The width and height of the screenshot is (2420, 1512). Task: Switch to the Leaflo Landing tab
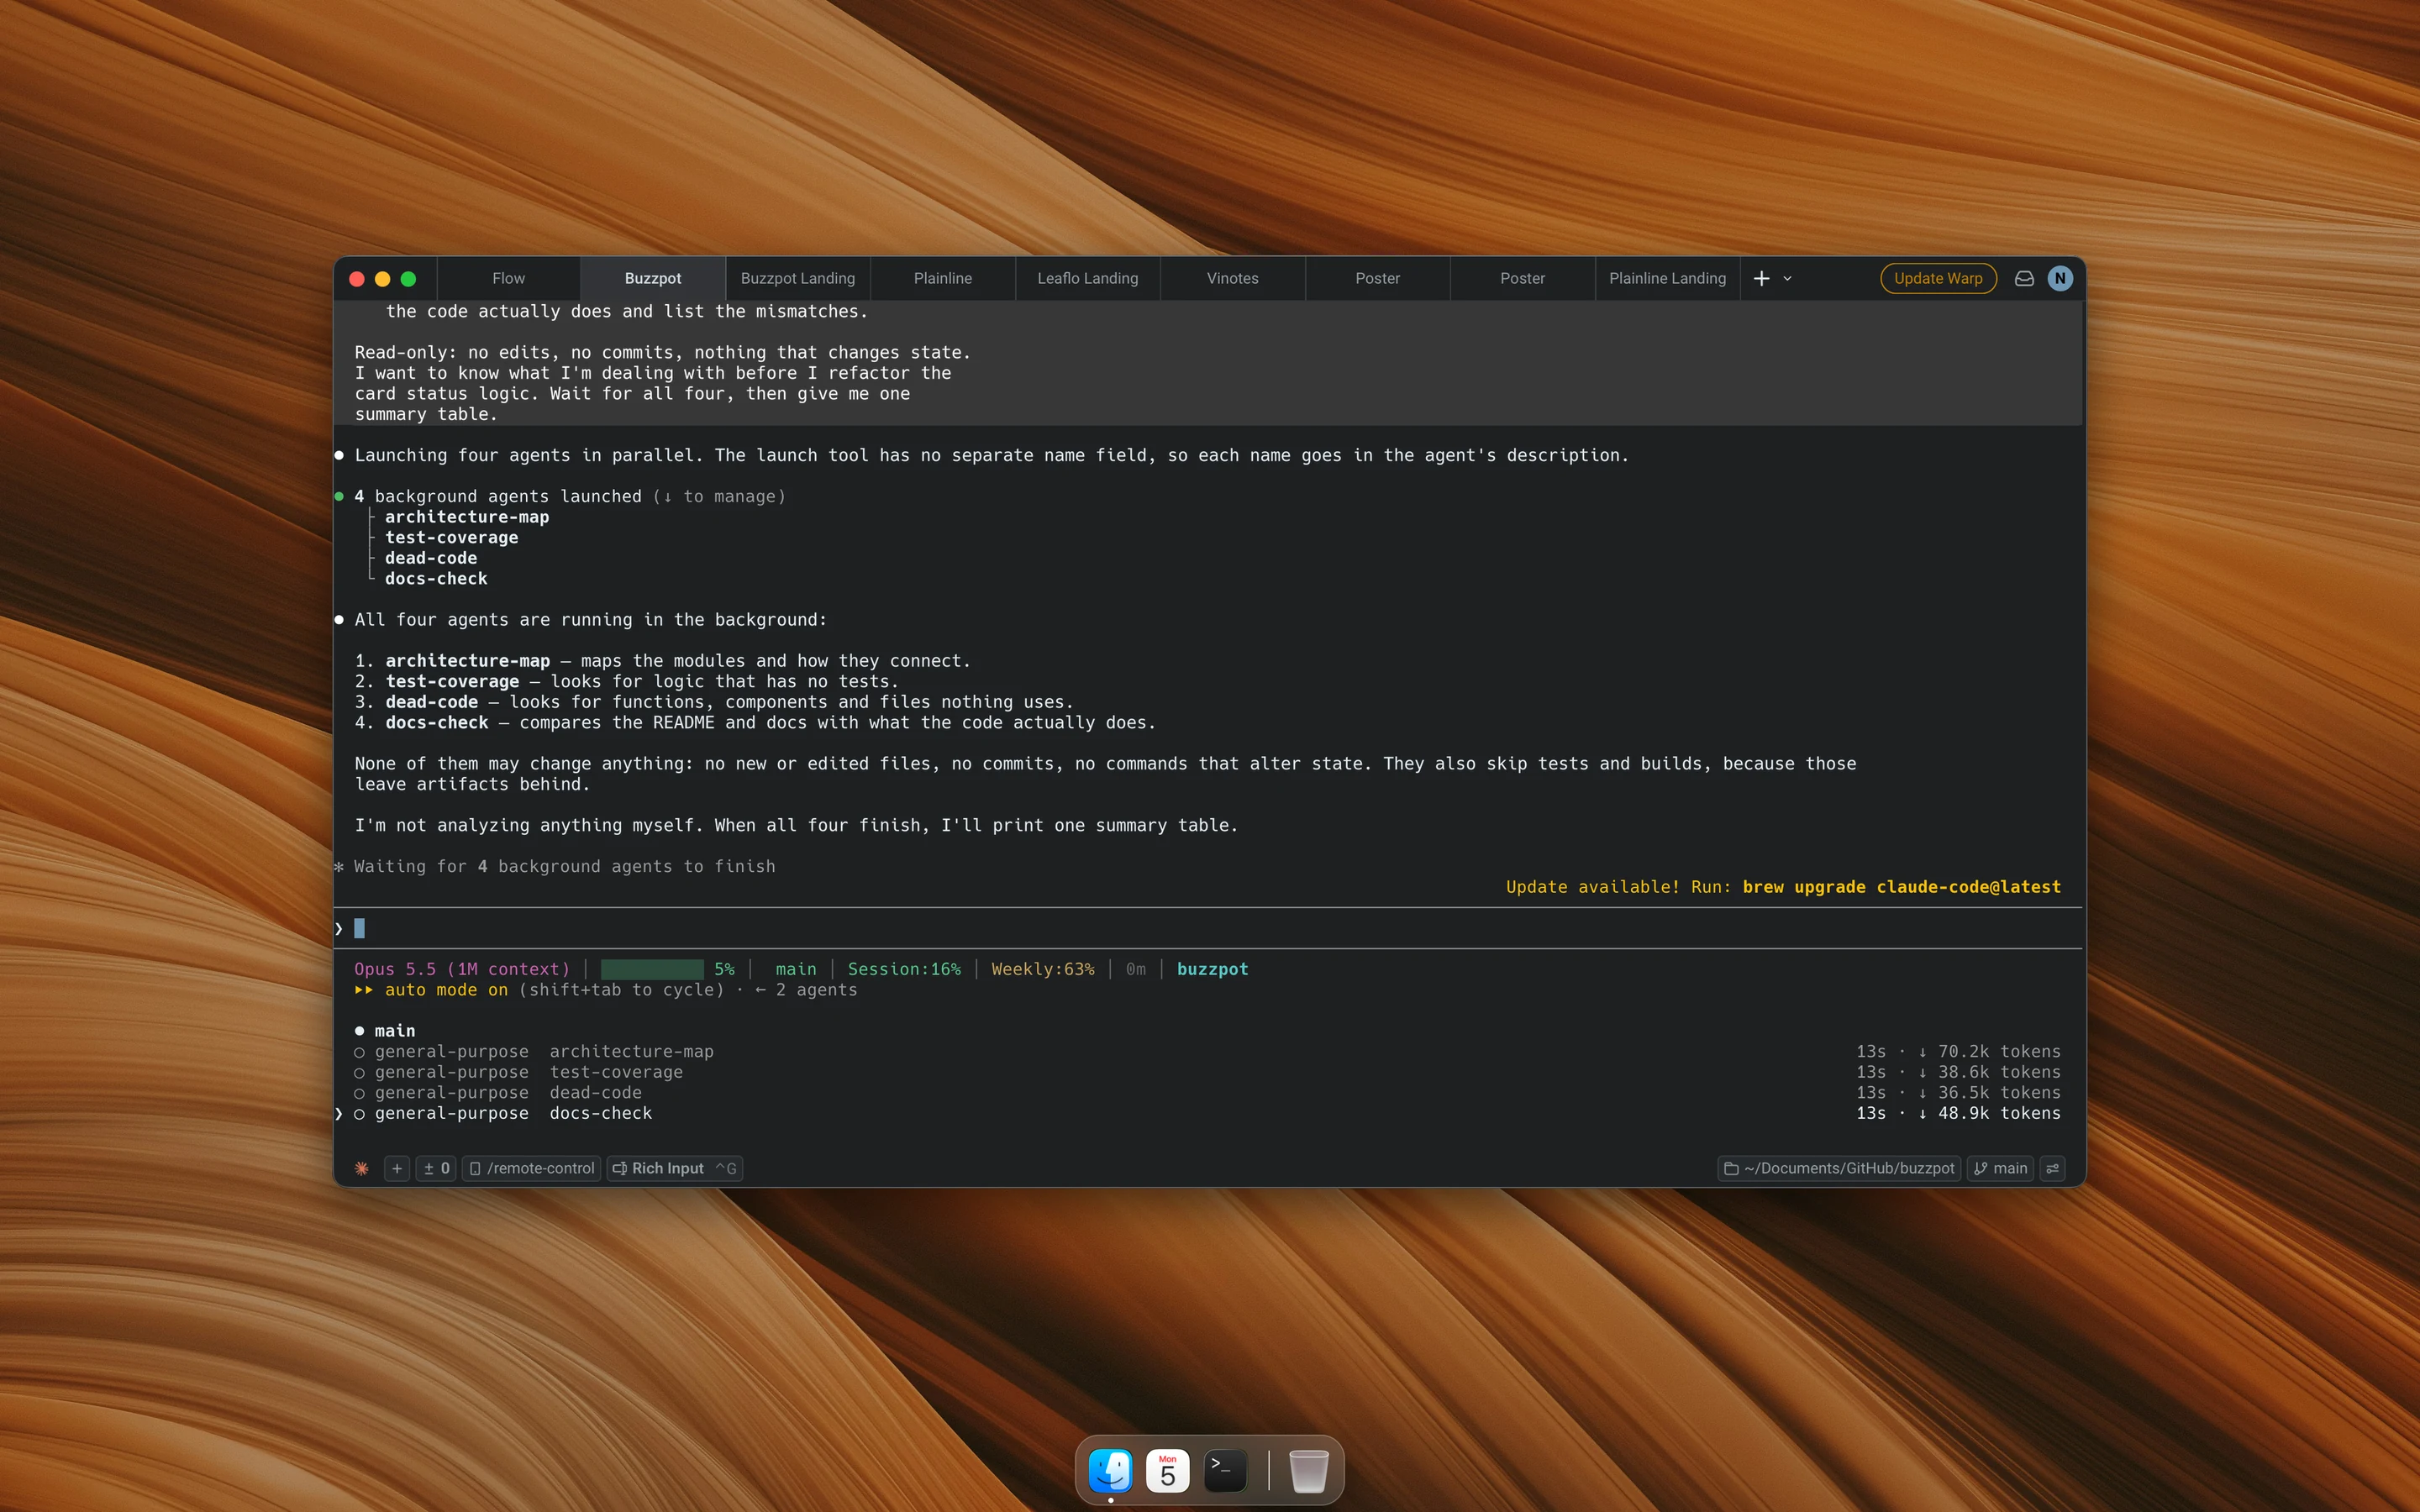1087,278
